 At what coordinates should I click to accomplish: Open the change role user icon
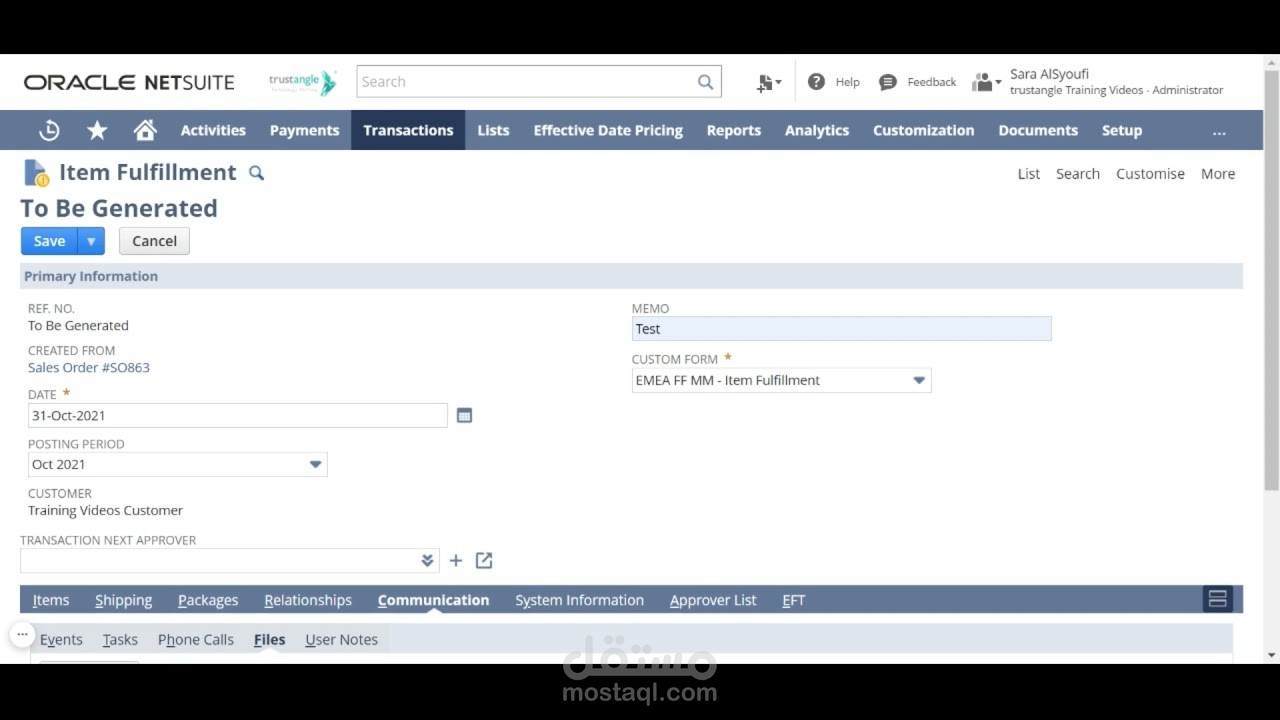(x=986, y=82)
